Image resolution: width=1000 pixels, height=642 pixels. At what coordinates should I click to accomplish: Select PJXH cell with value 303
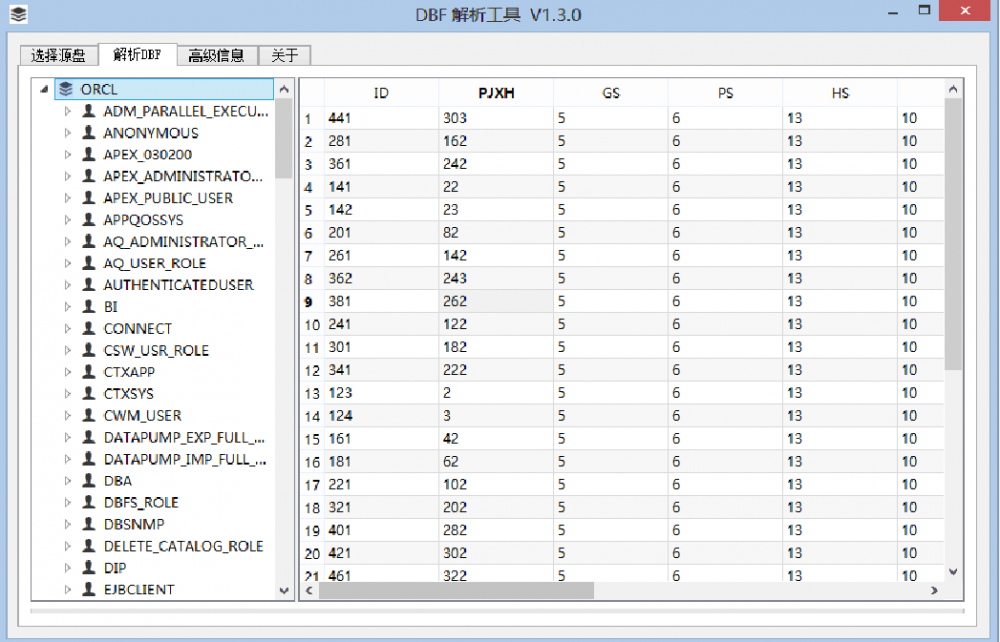496,118
